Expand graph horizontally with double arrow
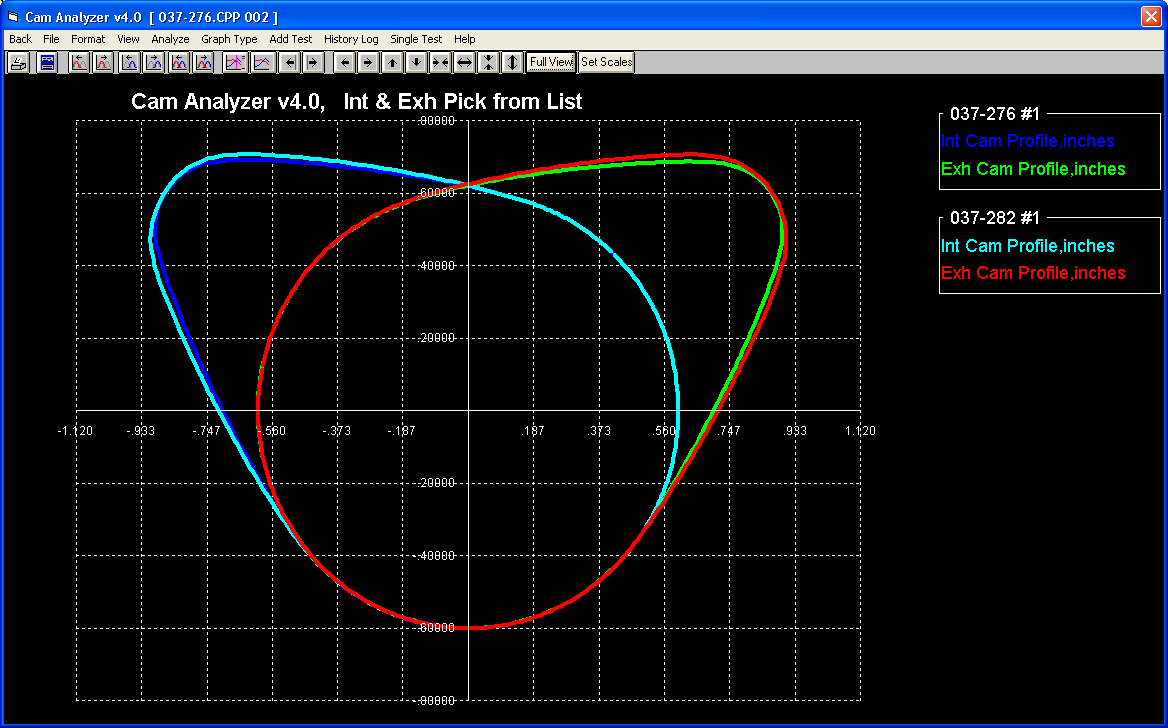Screen dimensions: 1168x728 [464, 63]
